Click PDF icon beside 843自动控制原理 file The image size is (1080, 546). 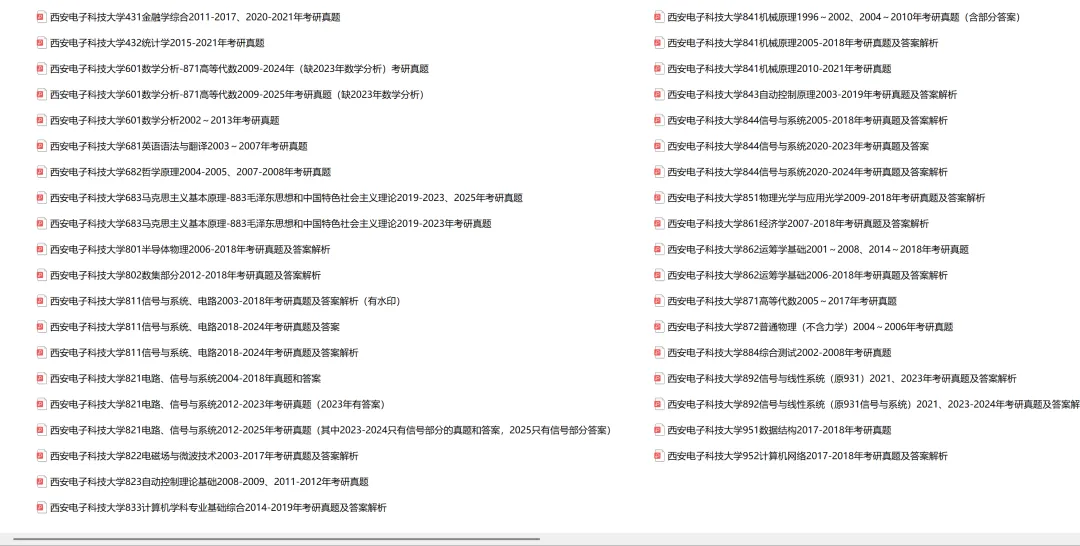coord(658,94)
